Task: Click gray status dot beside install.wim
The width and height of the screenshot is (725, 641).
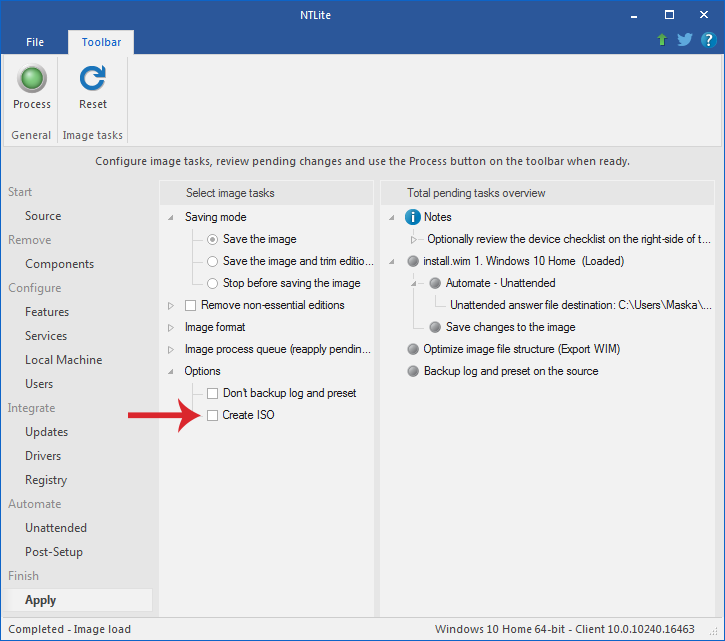Action: (x=413, y=261)
